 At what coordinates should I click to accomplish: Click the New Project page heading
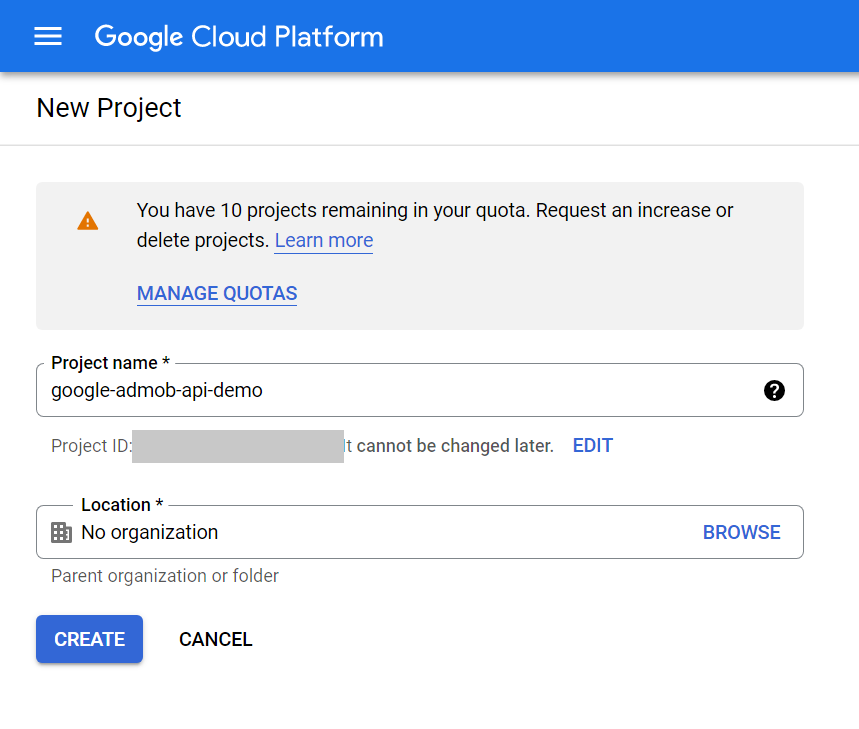coord(108,108)
